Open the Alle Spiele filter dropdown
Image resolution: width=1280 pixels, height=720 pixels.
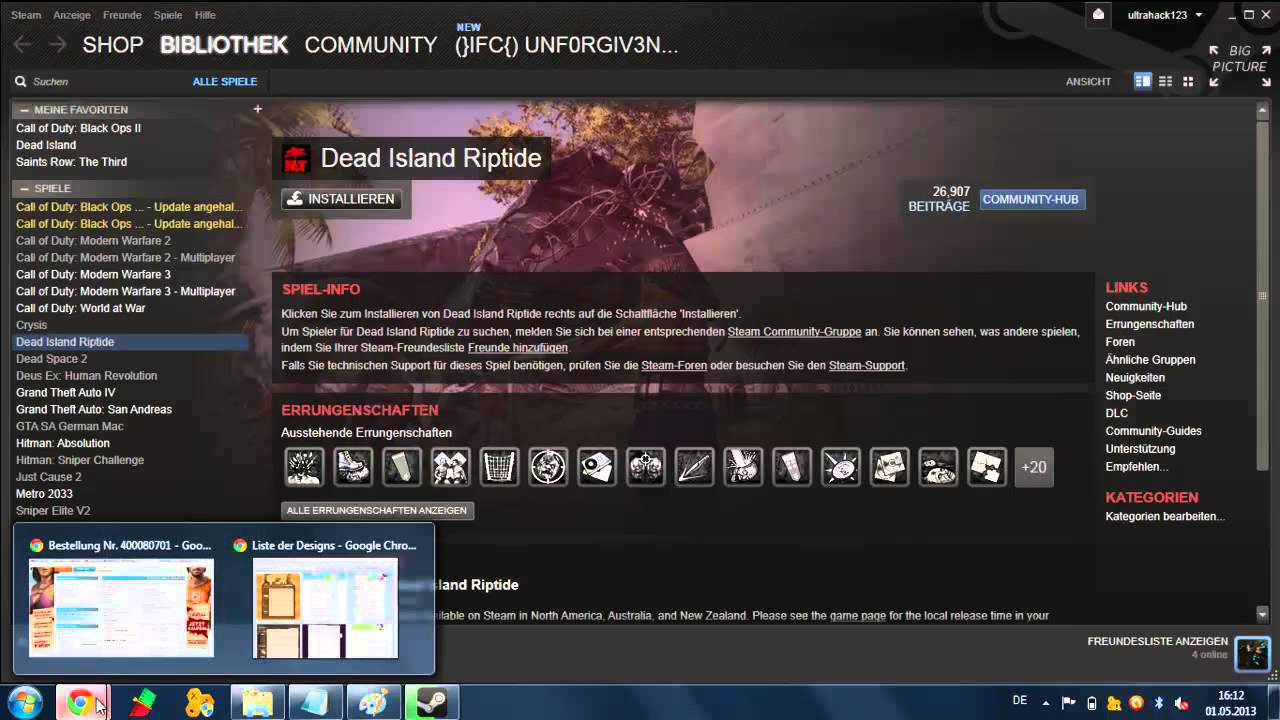225,81
